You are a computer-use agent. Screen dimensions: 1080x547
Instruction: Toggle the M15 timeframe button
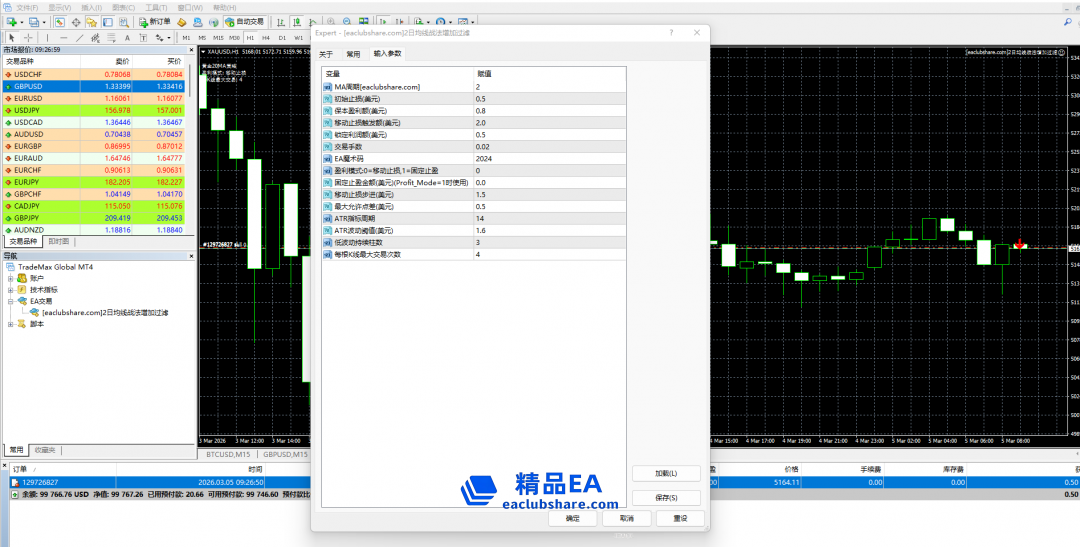218,38
